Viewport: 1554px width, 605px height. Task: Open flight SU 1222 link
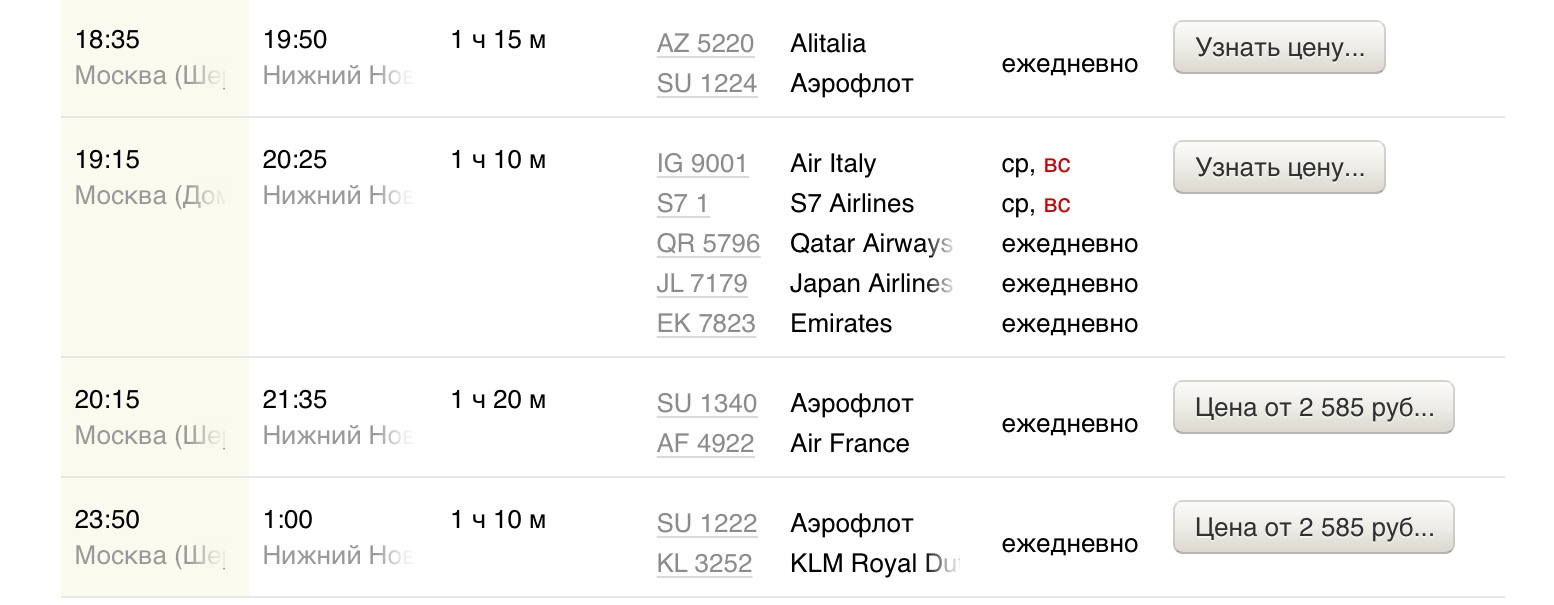(x=706, y=524)
